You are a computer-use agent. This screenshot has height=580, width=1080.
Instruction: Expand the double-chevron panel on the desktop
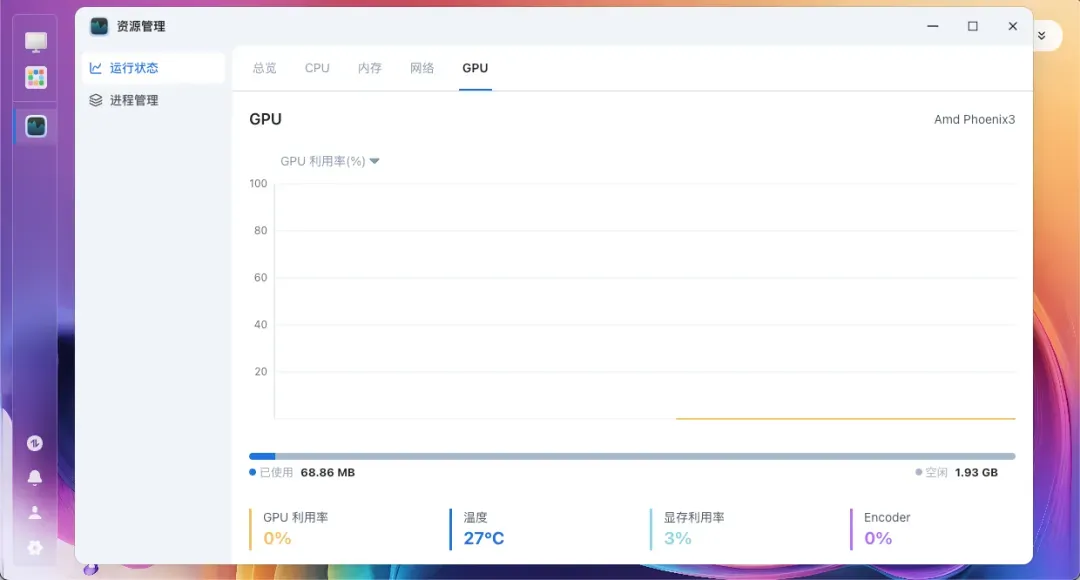tap(1041, 35)
